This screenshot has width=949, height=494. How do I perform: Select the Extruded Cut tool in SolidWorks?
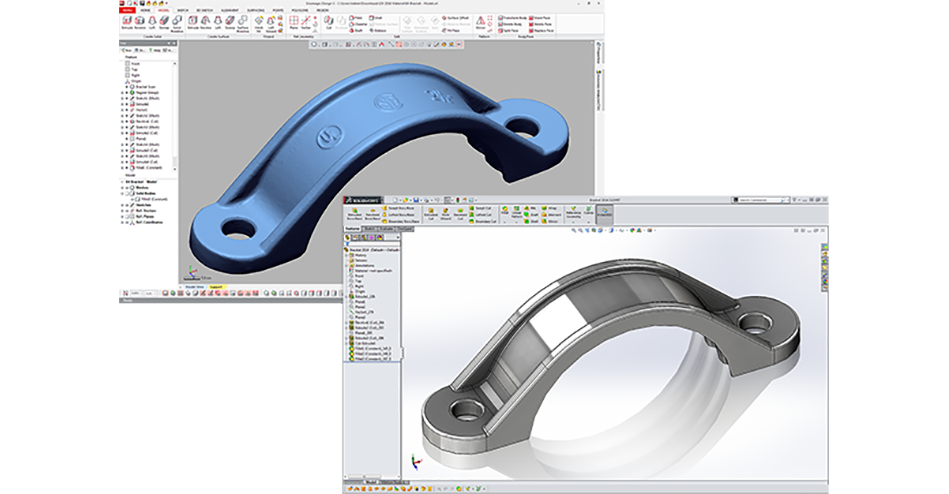tap(430, 213)
